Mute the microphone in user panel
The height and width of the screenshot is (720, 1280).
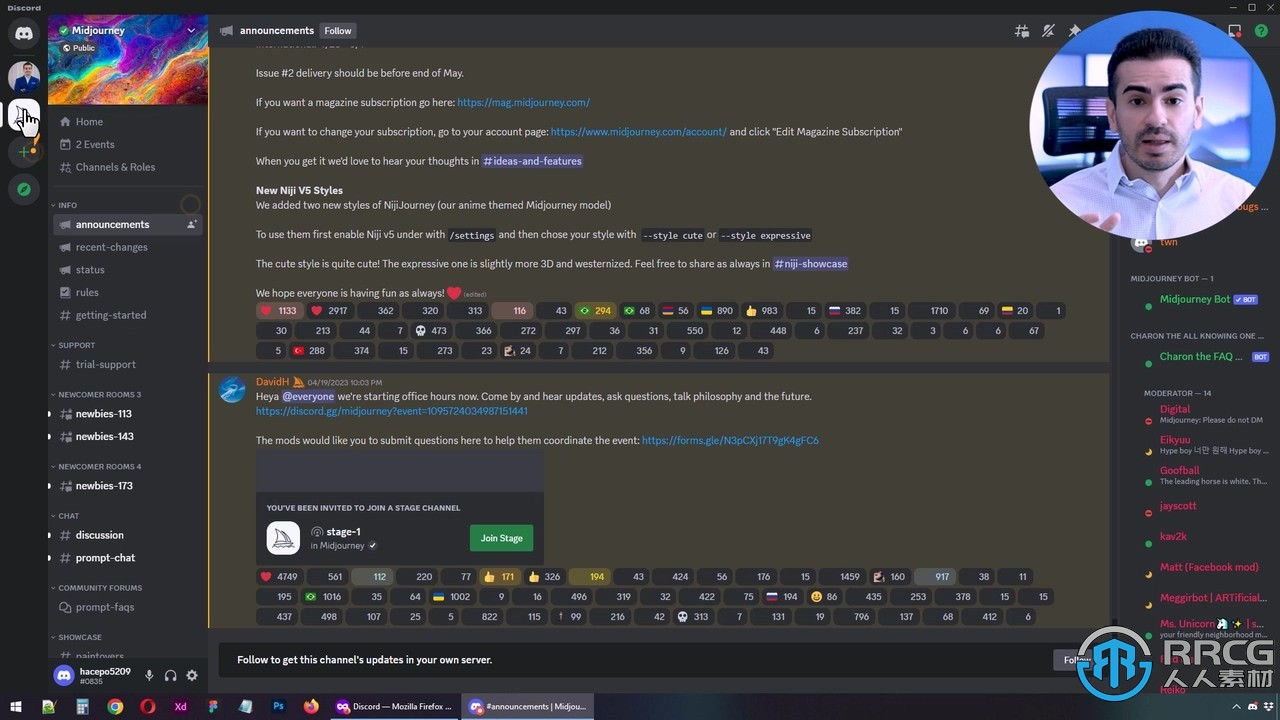[149, 676]
